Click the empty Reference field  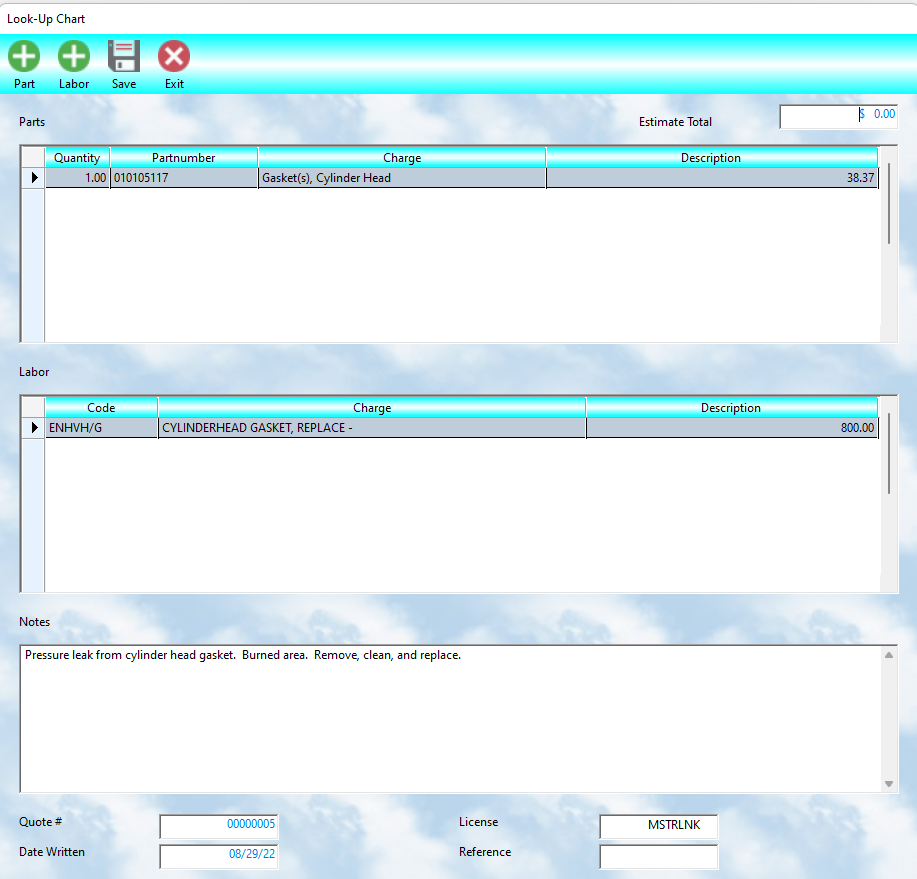click(x=659, y=855)
